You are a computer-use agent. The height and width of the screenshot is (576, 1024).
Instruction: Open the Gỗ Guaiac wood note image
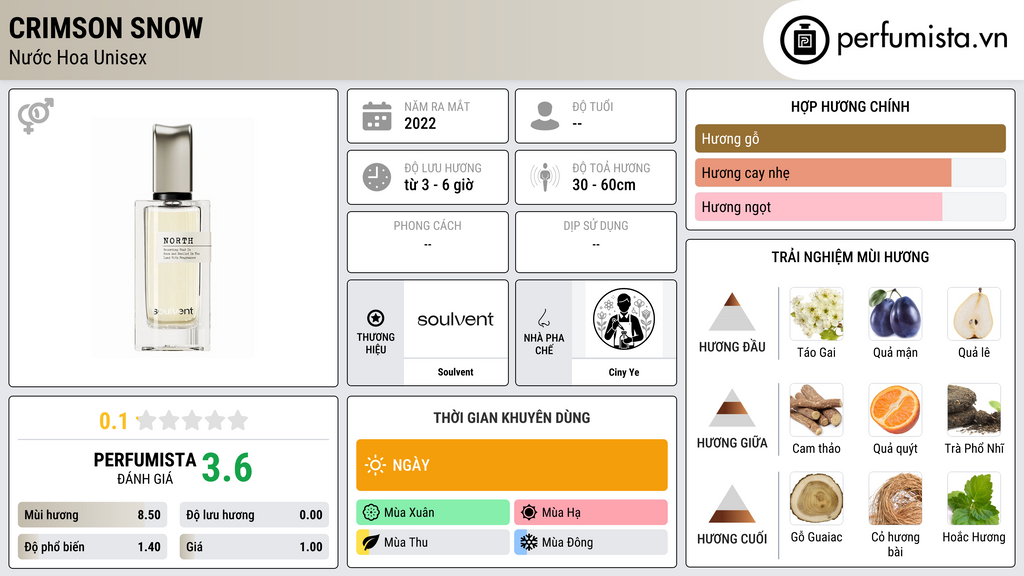pyautogui.click(x=816, y=499)
